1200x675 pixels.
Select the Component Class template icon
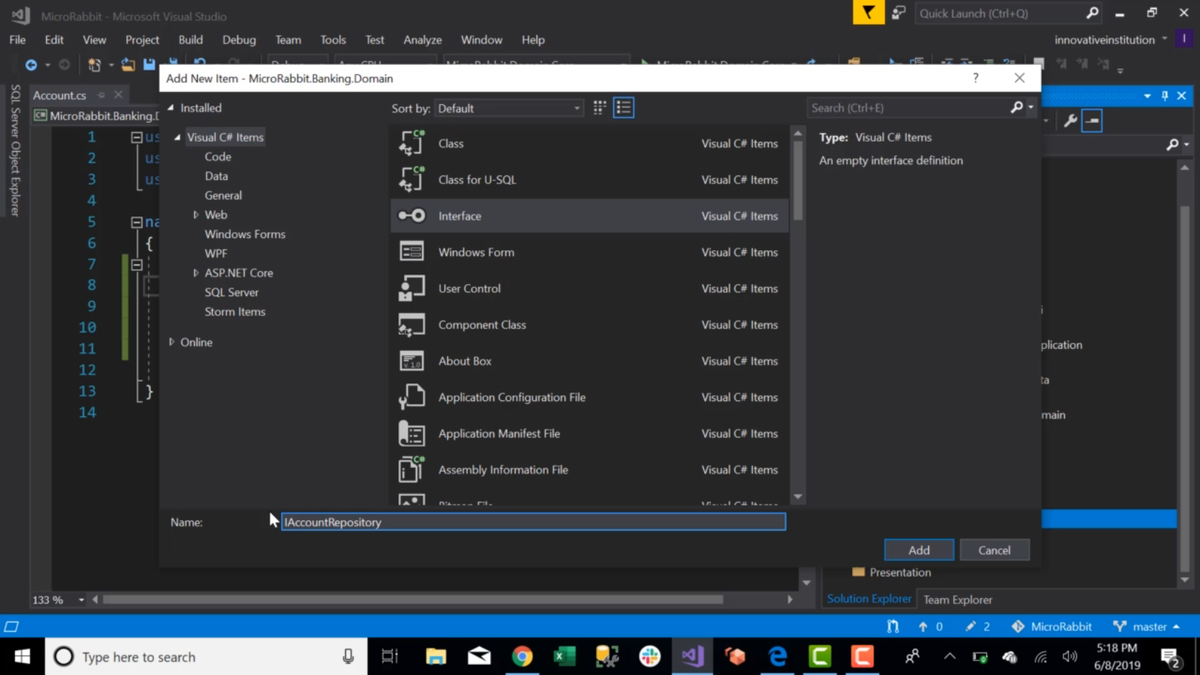411,324
